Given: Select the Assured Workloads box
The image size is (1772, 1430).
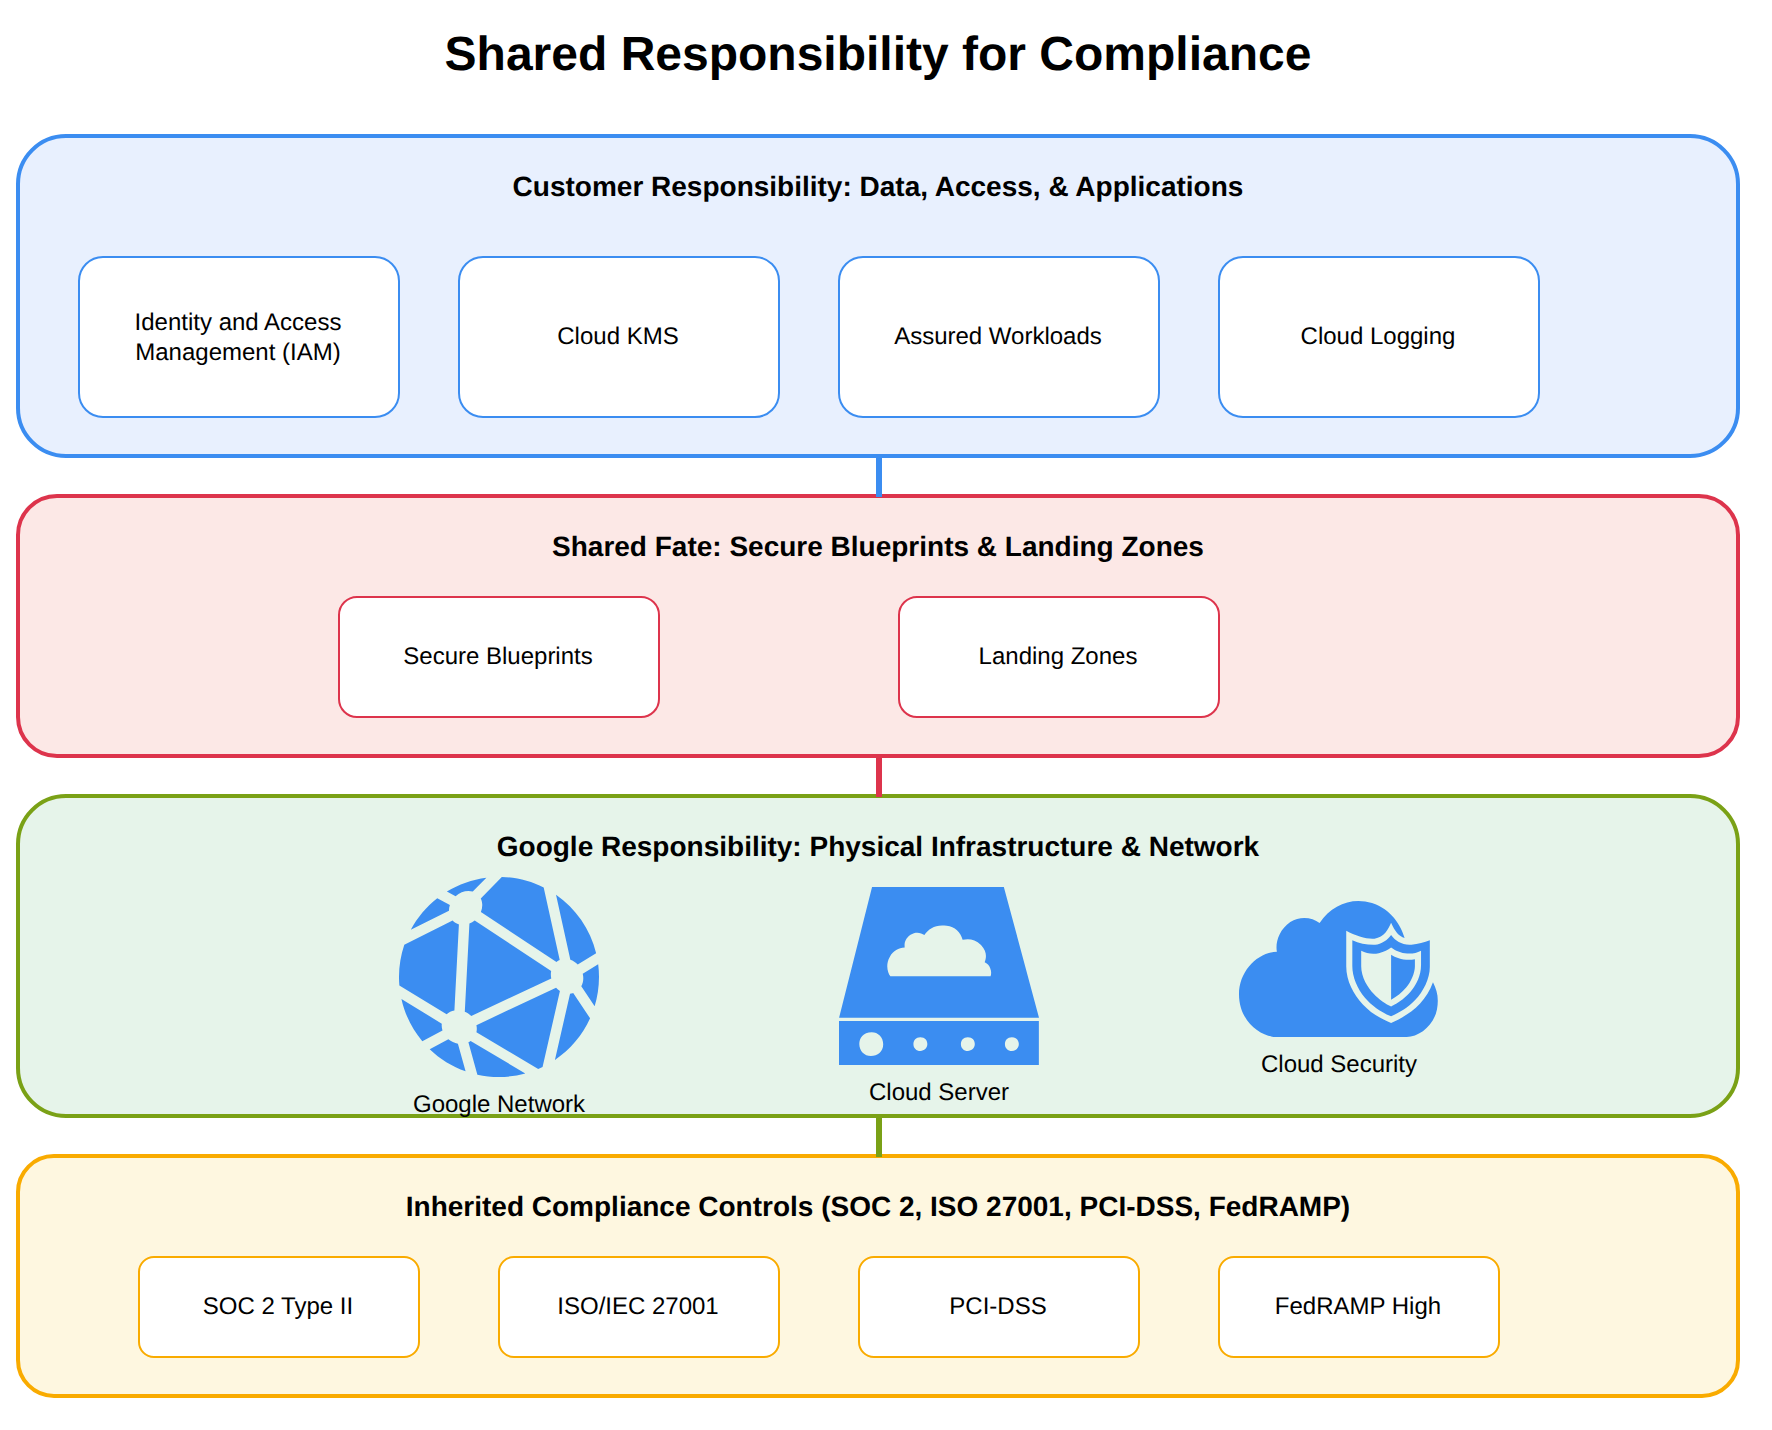Looking at the screenshot, I should 999,337.
